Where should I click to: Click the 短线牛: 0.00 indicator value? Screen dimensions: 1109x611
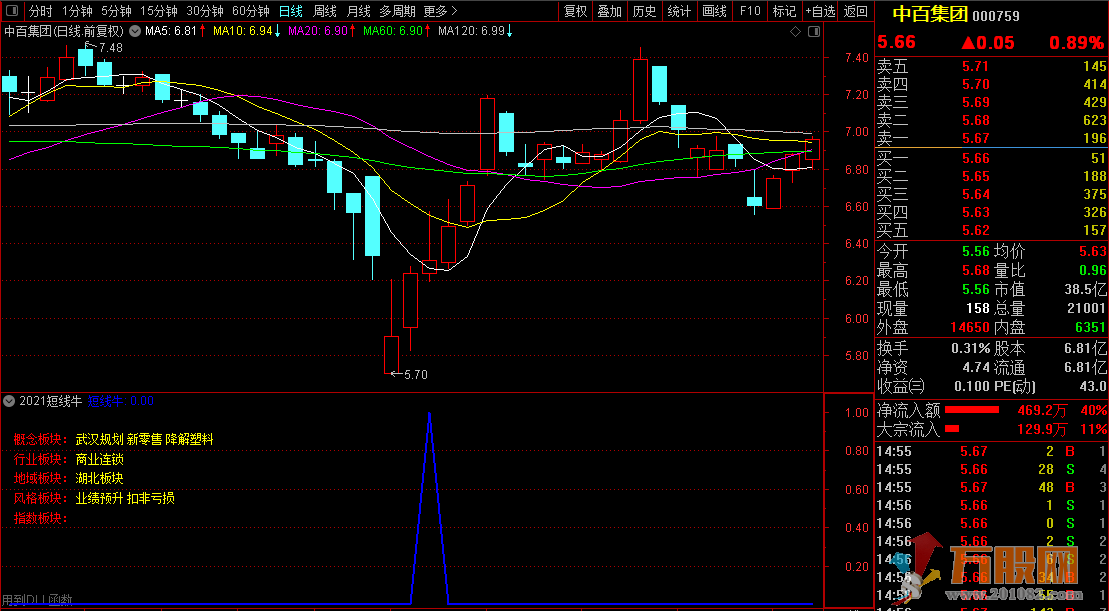[121, 401]
